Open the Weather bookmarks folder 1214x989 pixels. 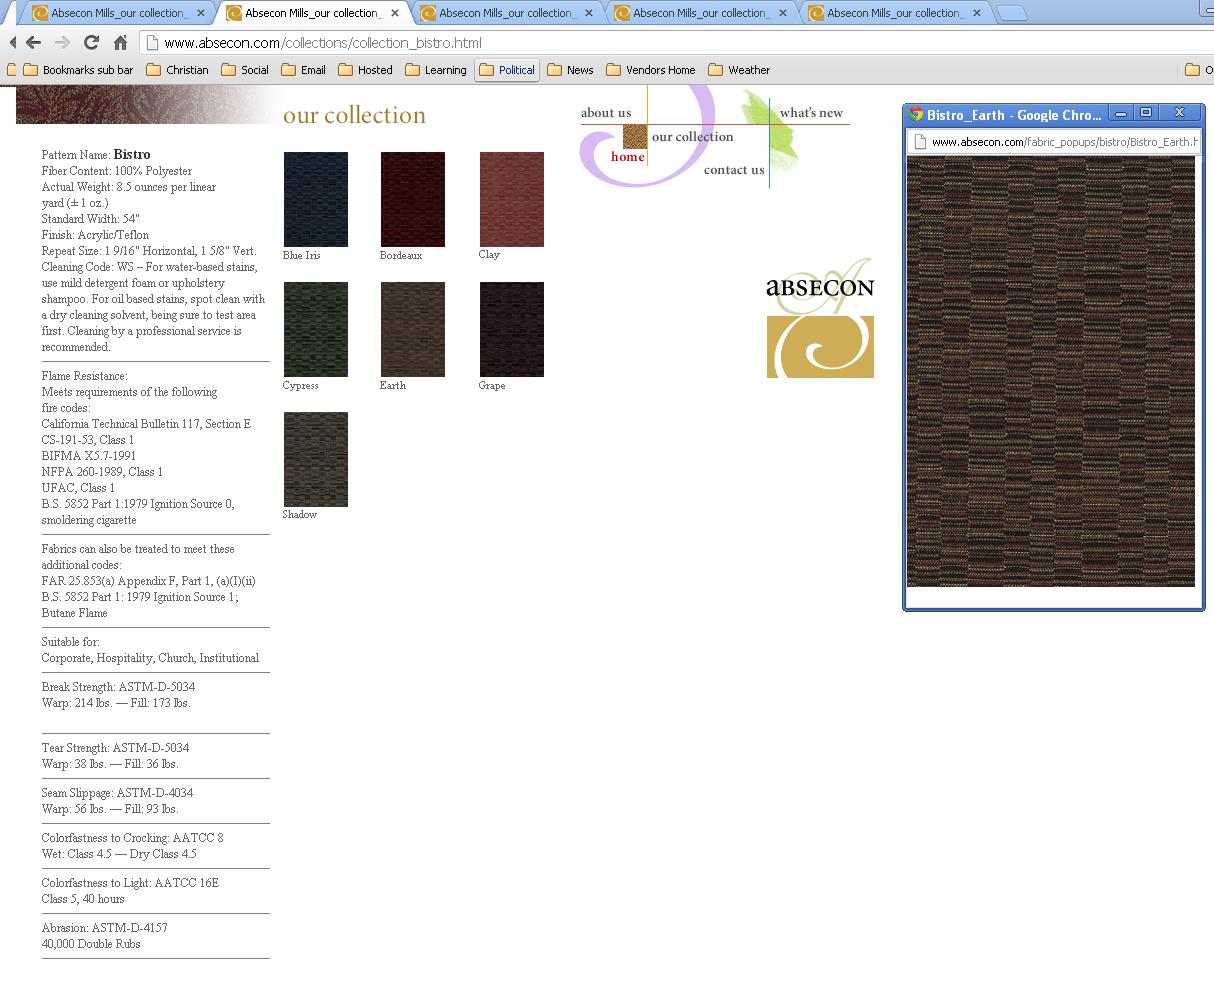[739, 70]
